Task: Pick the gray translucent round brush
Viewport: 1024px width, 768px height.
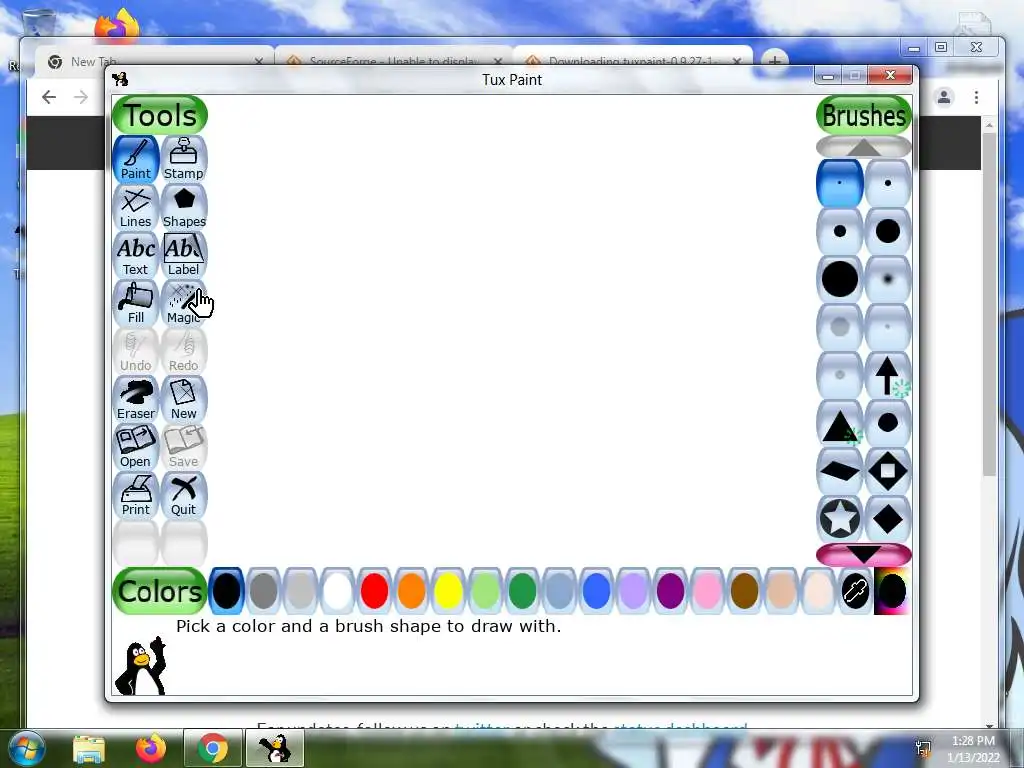Action: (x=840, y=327)
